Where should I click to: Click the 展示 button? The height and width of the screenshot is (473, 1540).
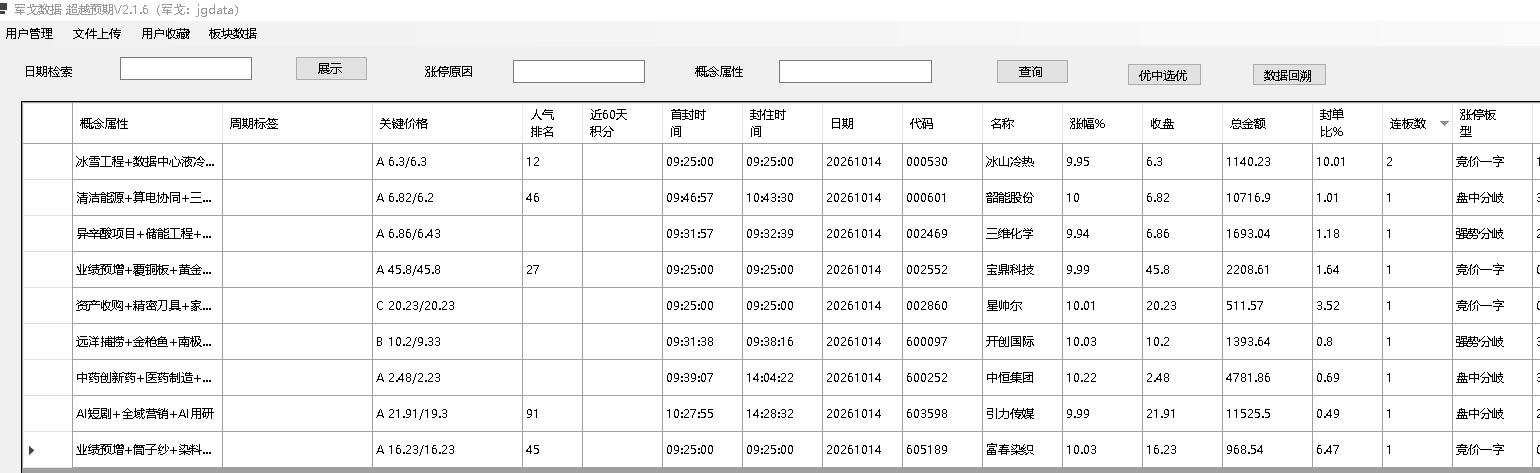point(331,69)
